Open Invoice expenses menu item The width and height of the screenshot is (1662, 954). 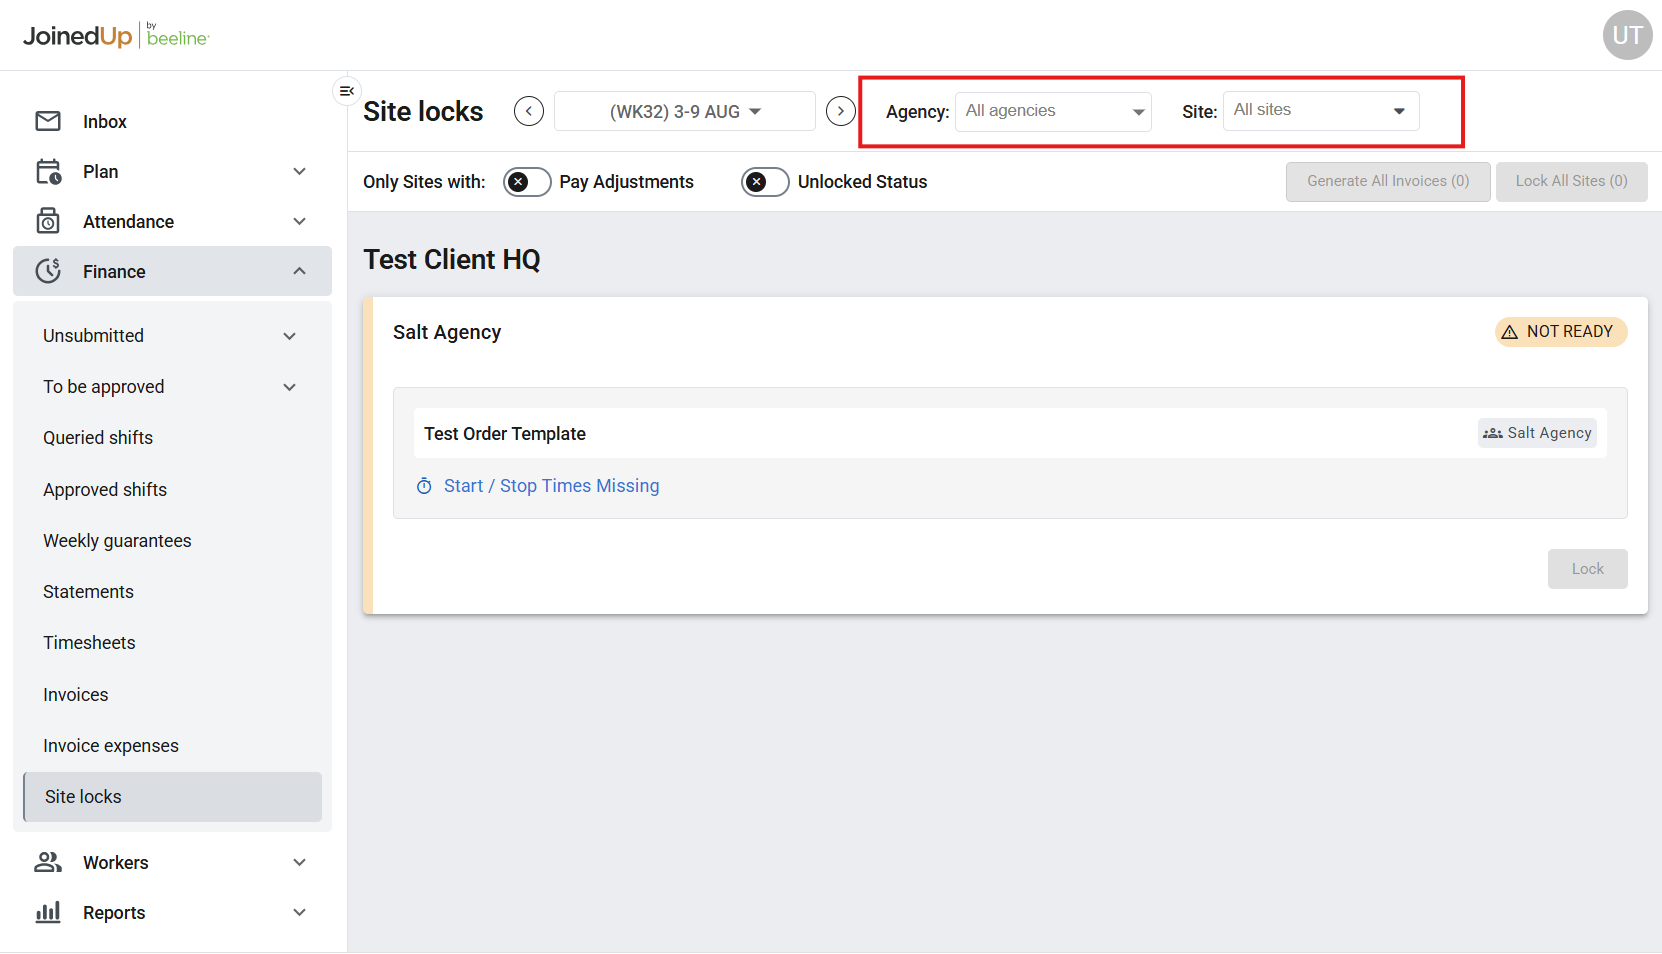pos(172,746)
